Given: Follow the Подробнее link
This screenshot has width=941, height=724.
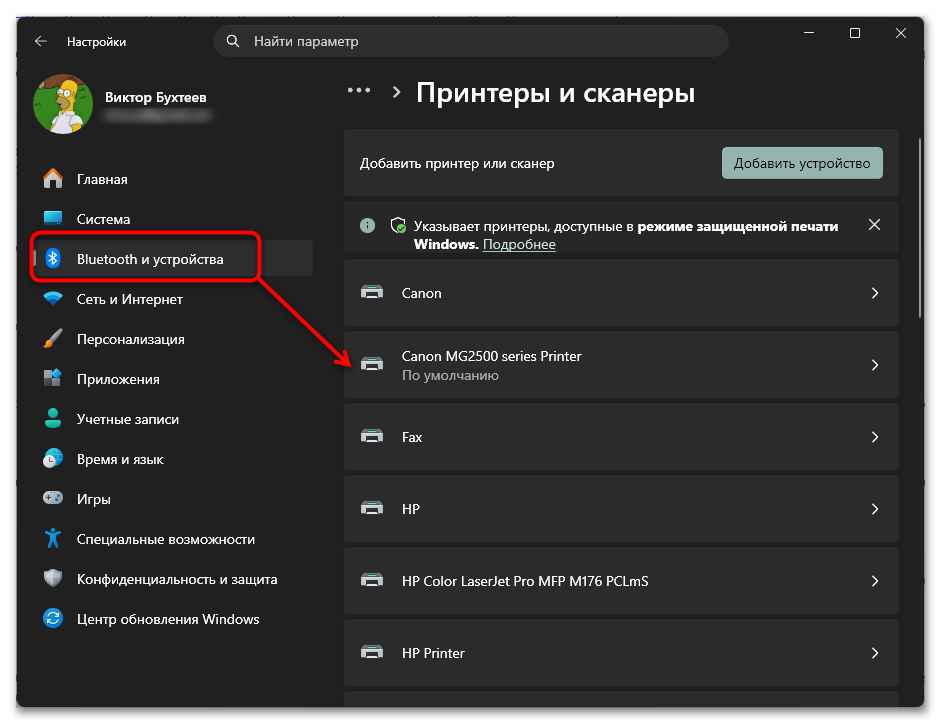Looking at the screenshot, I should (x=519, y=244).
